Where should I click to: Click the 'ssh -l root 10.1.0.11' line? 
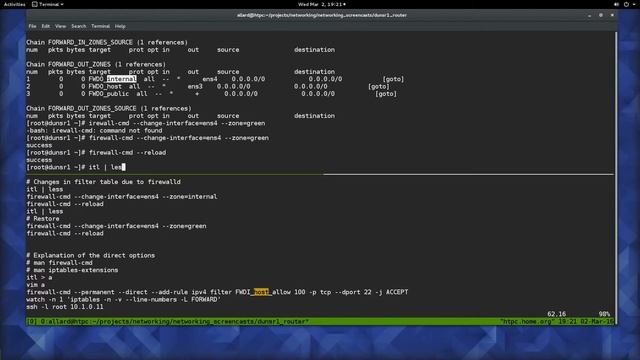pos(65,307)
